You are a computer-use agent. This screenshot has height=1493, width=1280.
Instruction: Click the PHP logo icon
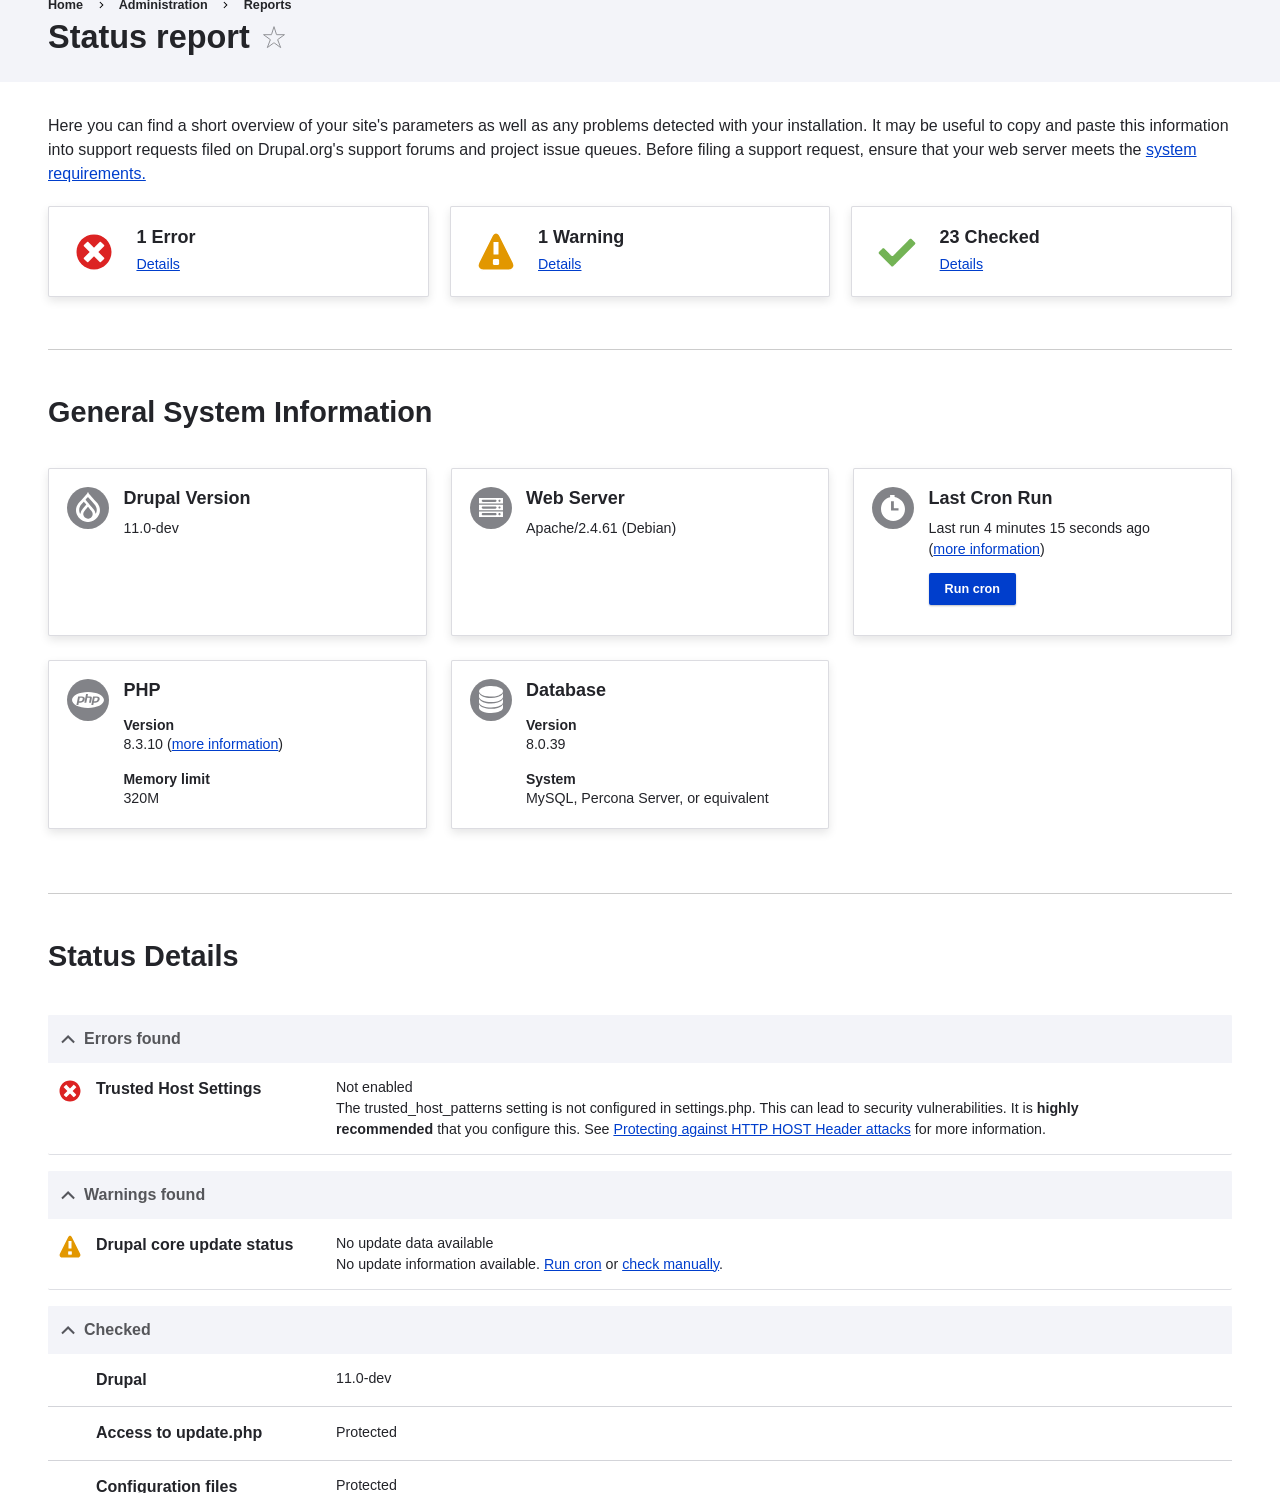point(88,700)
